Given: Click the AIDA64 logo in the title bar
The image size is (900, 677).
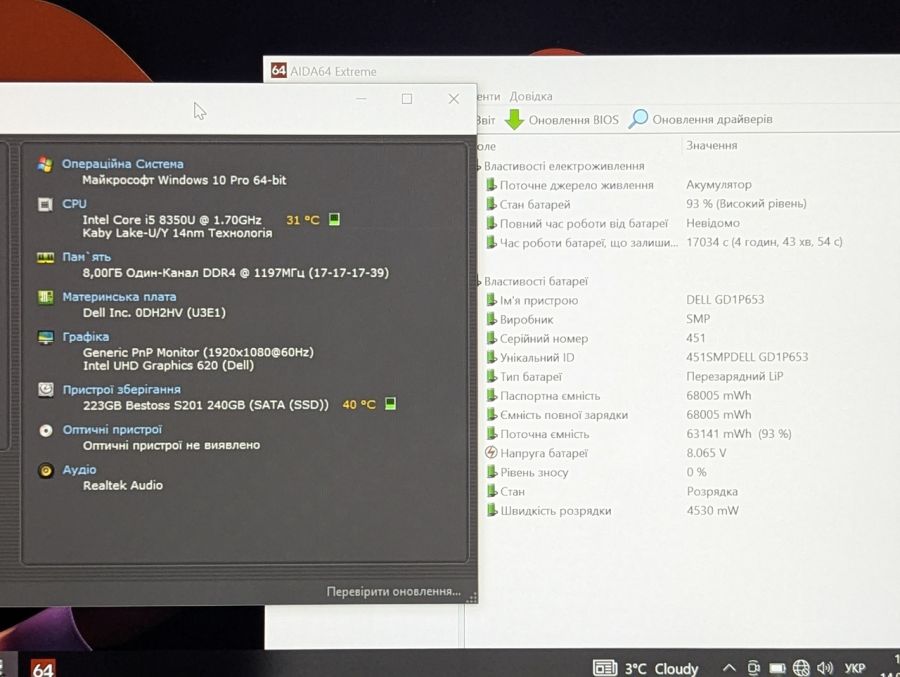Looking at the screenshot, I should click(x=278, y=70).
